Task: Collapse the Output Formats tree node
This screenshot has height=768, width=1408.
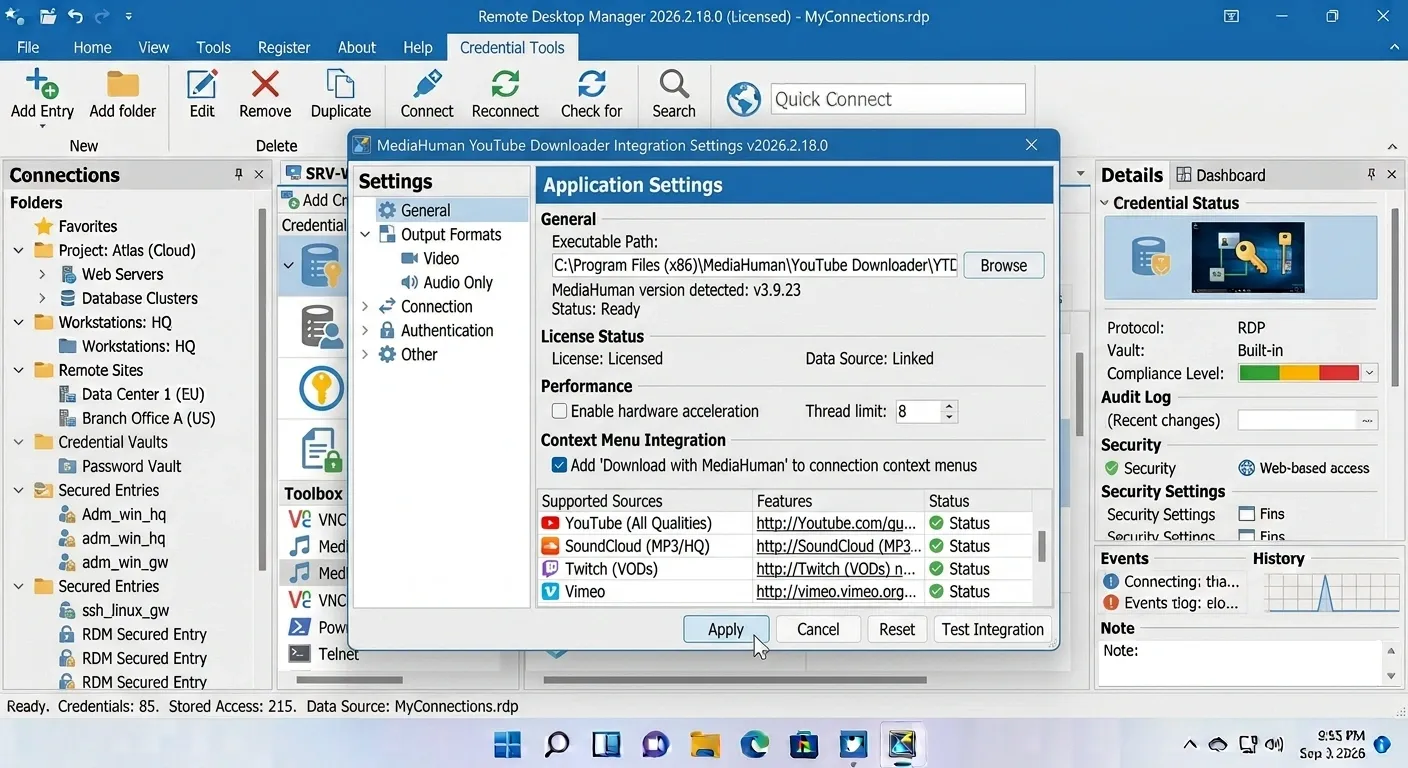Action: click(x=365, y=235)
